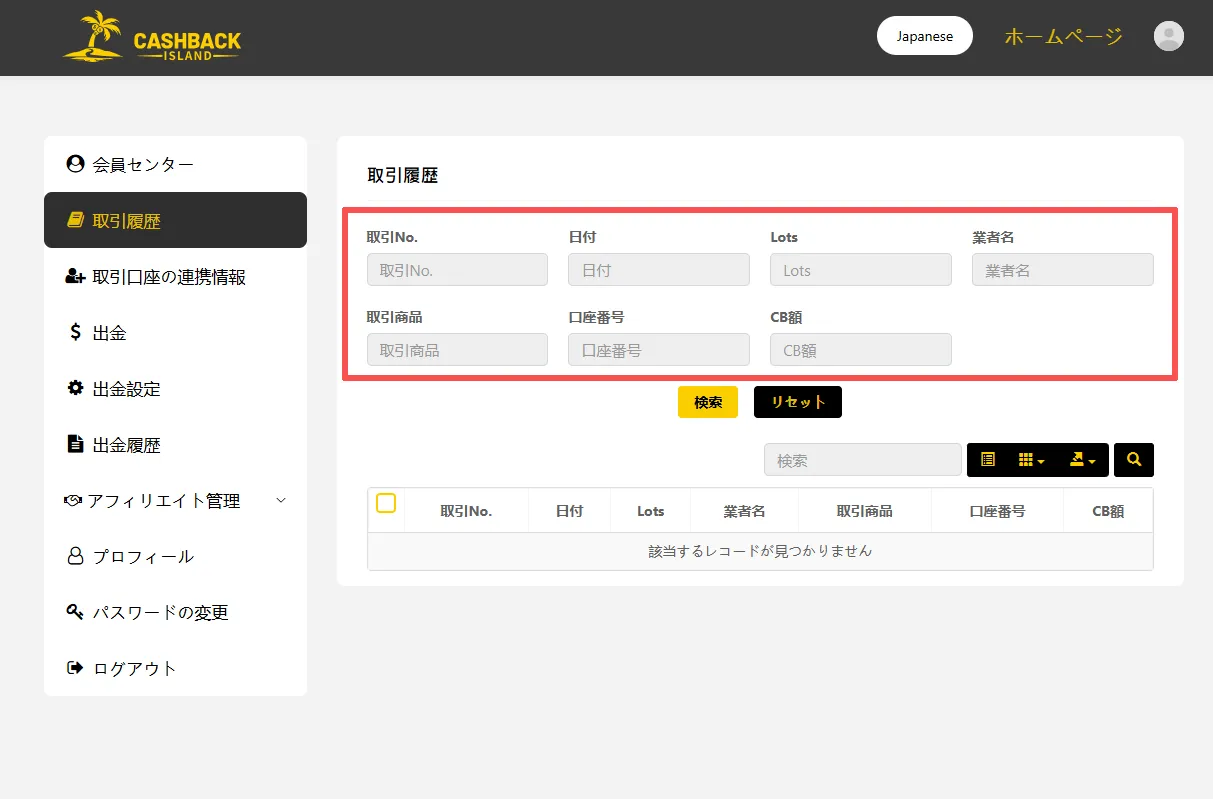Image resolution: width=1213 pixels, height=799 pixels.
Task: Follow the ホームページ link
Action: point(1063,37)
